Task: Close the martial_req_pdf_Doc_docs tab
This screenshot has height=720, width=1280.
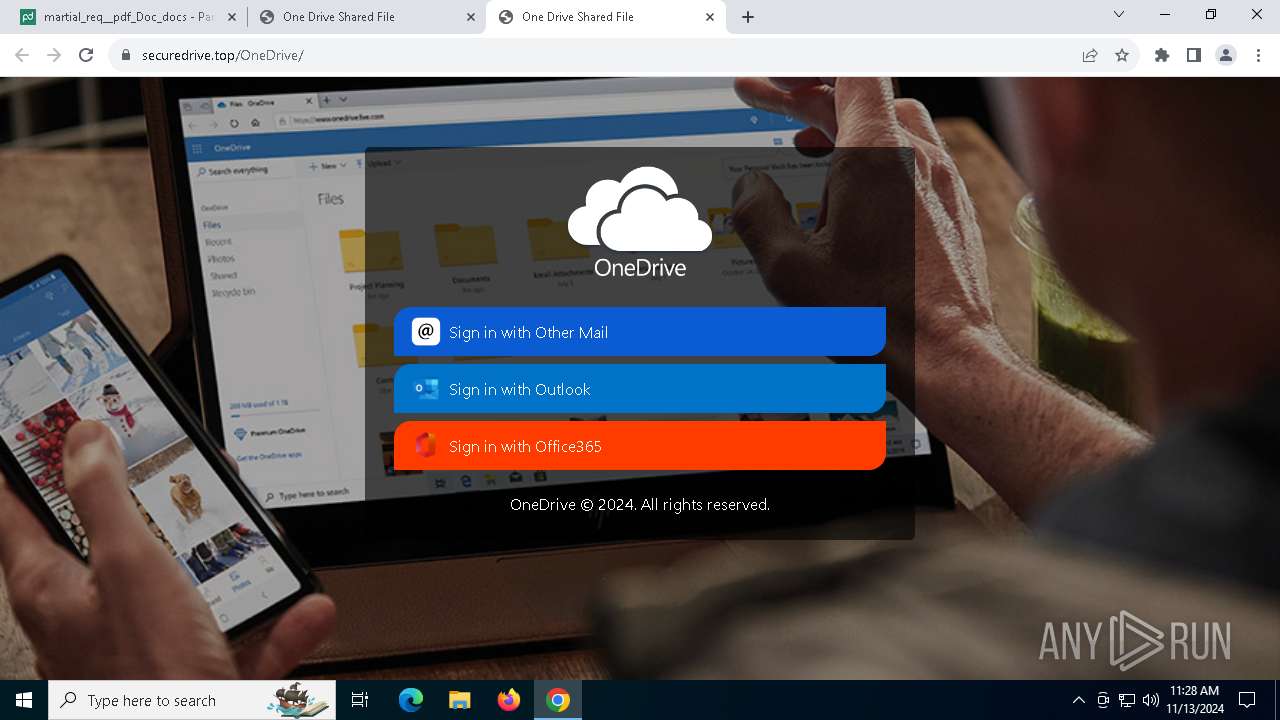Action: tap(232, 17)
